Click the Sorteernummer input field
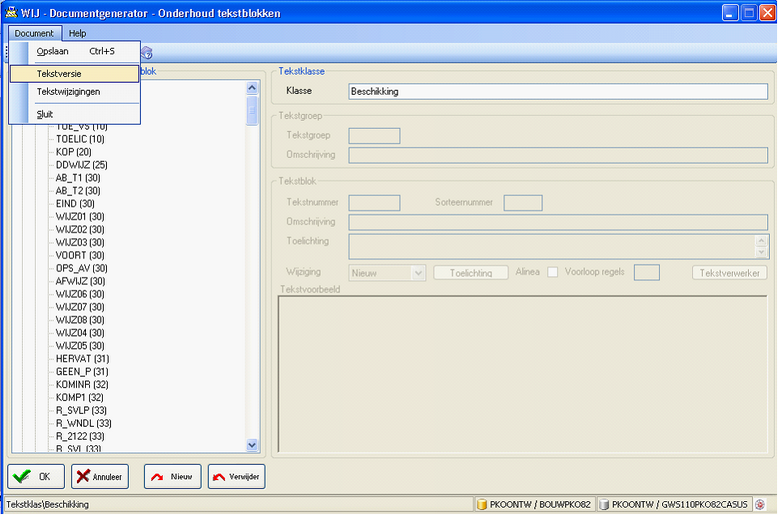778x515 pixels. (523, 203)
